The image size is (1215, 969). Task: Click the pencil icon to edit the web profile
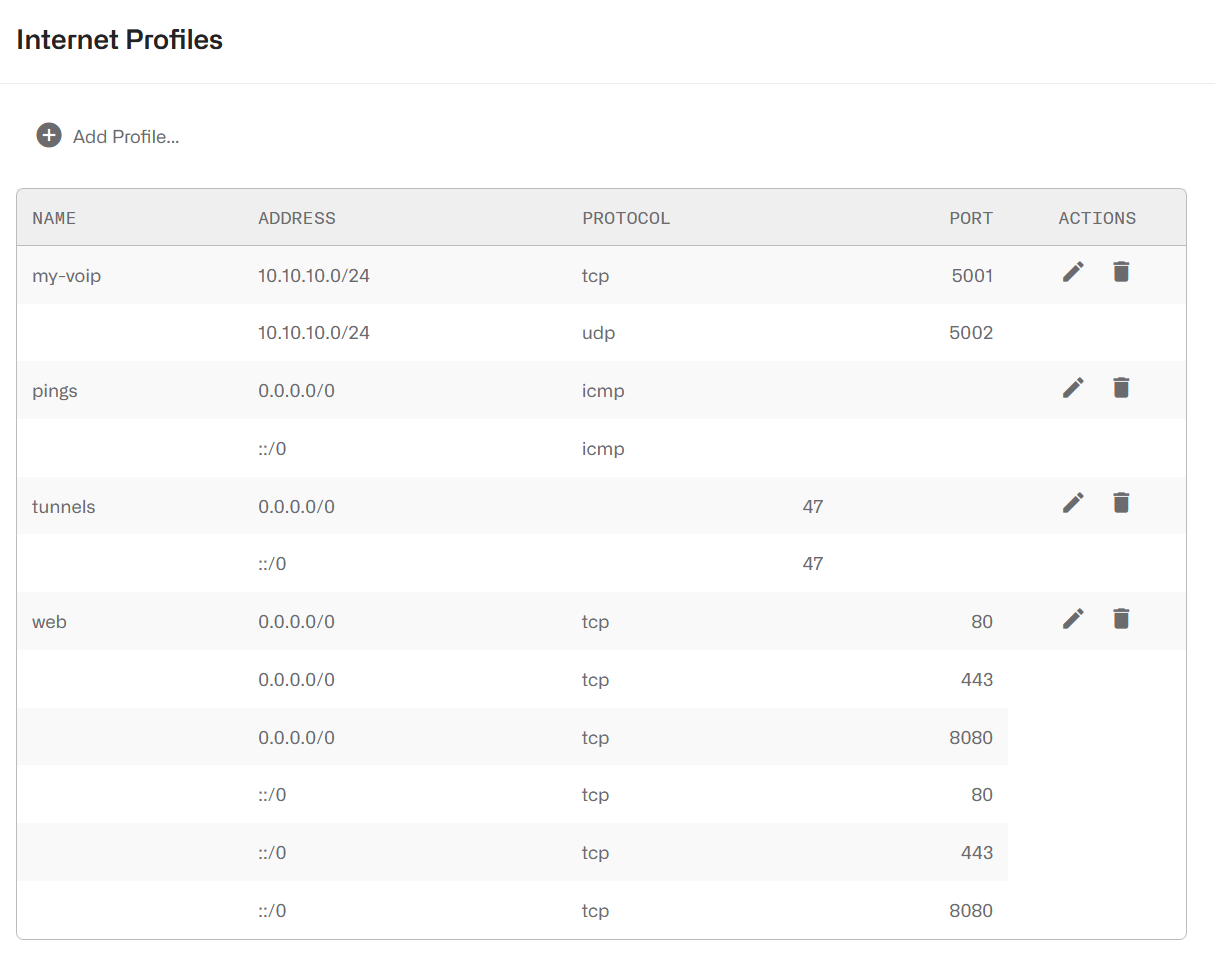(1072, 618)
